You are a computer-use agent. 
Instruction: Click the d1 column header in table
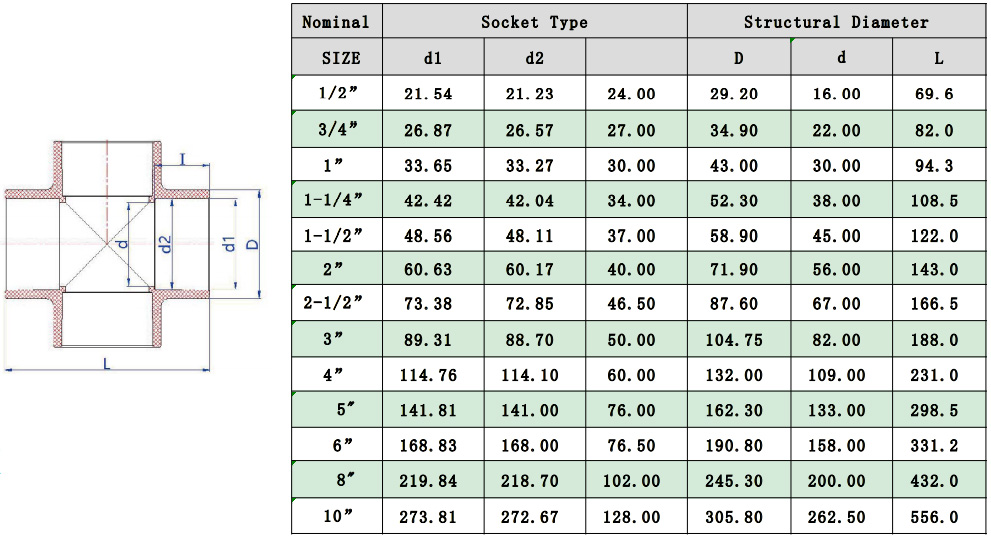433,58
